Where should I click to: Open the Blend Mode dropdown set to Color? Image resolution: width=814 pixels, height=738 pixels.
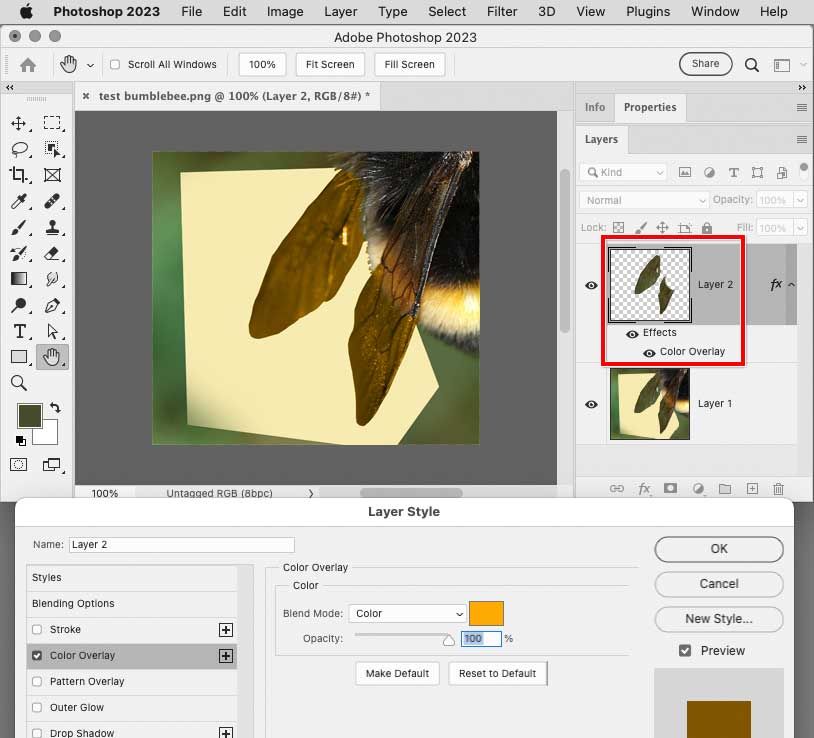(x=407, y=614)
